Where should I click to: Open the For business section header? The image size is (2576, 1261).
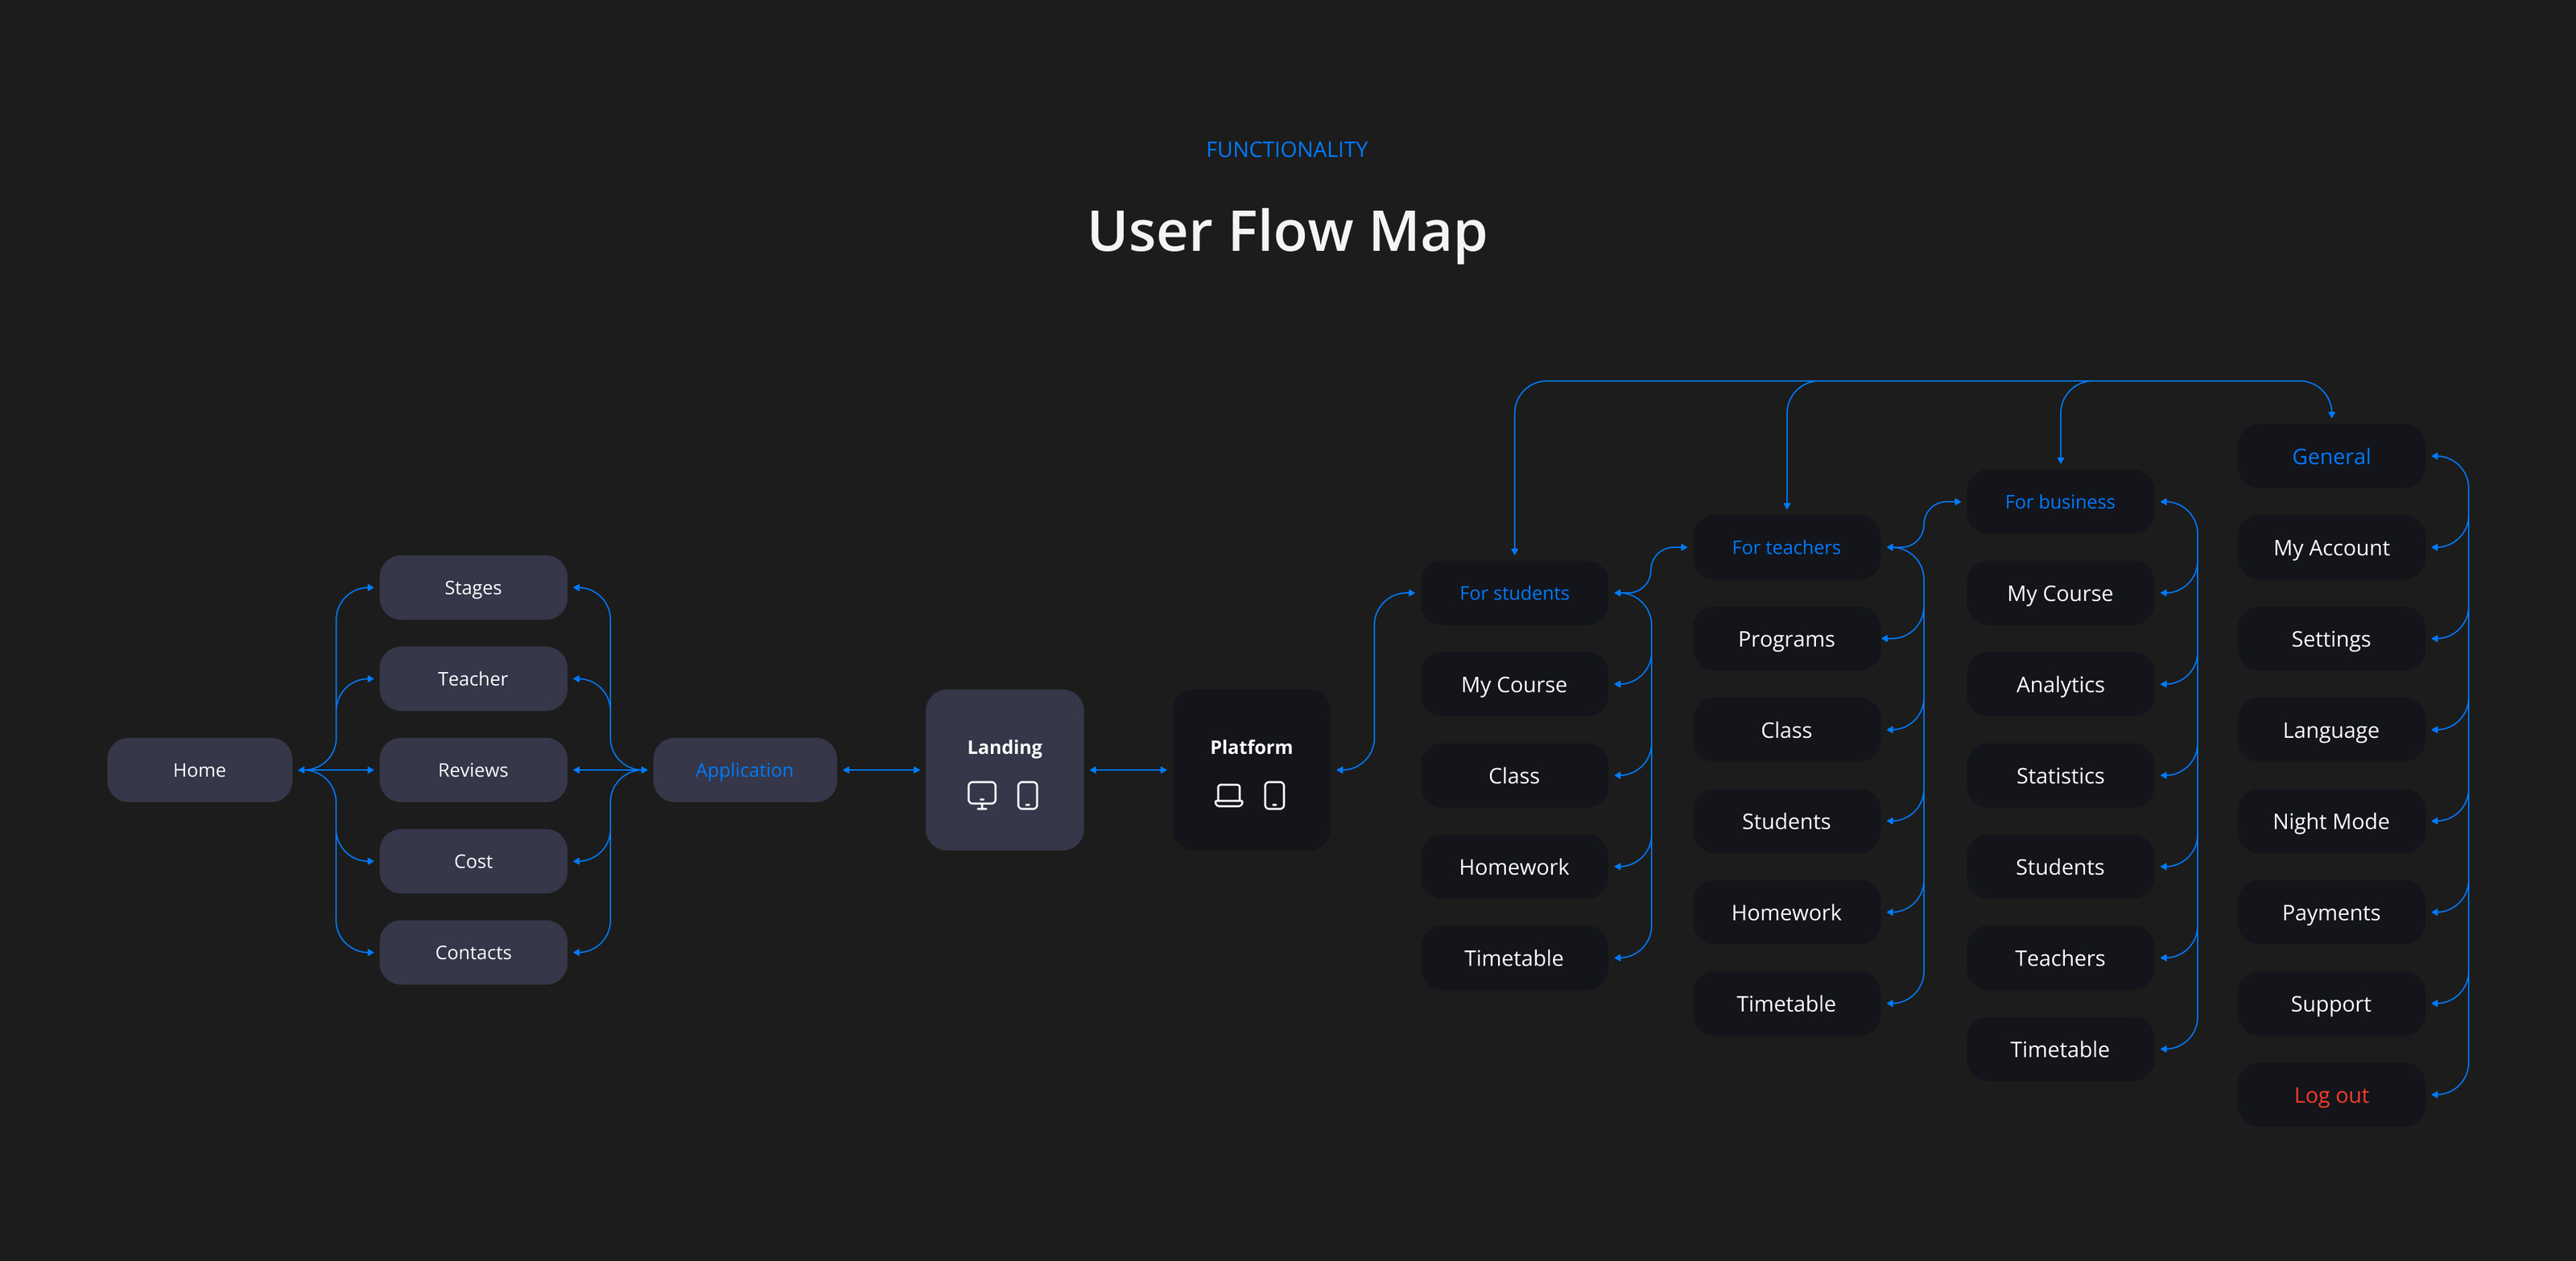2060,502
